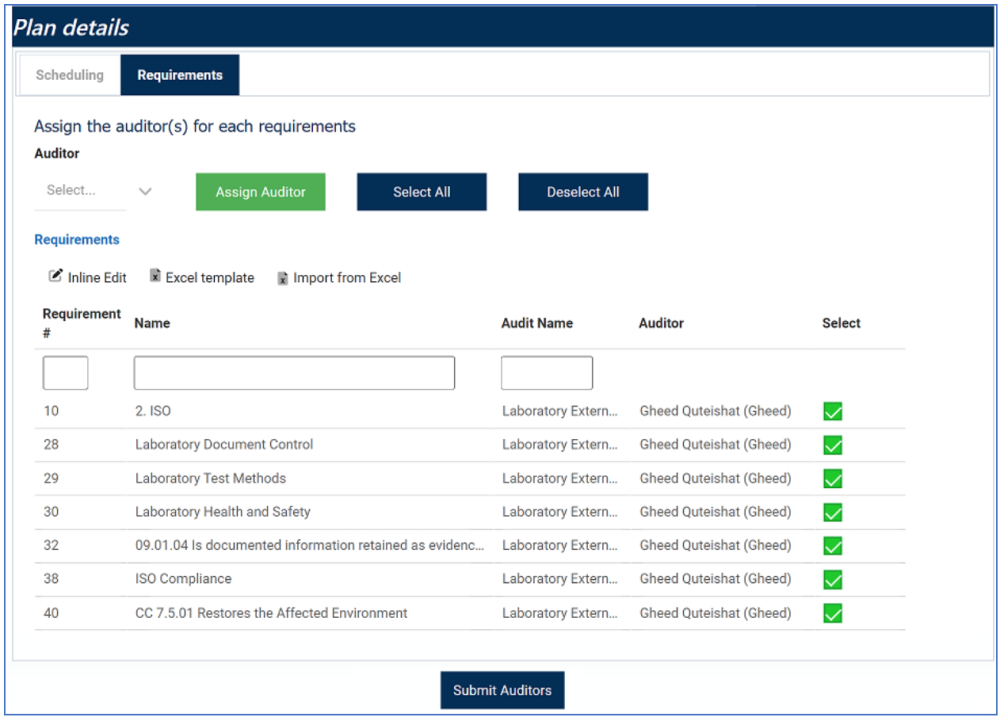Click requirement number 40

(x=51, y=613)
